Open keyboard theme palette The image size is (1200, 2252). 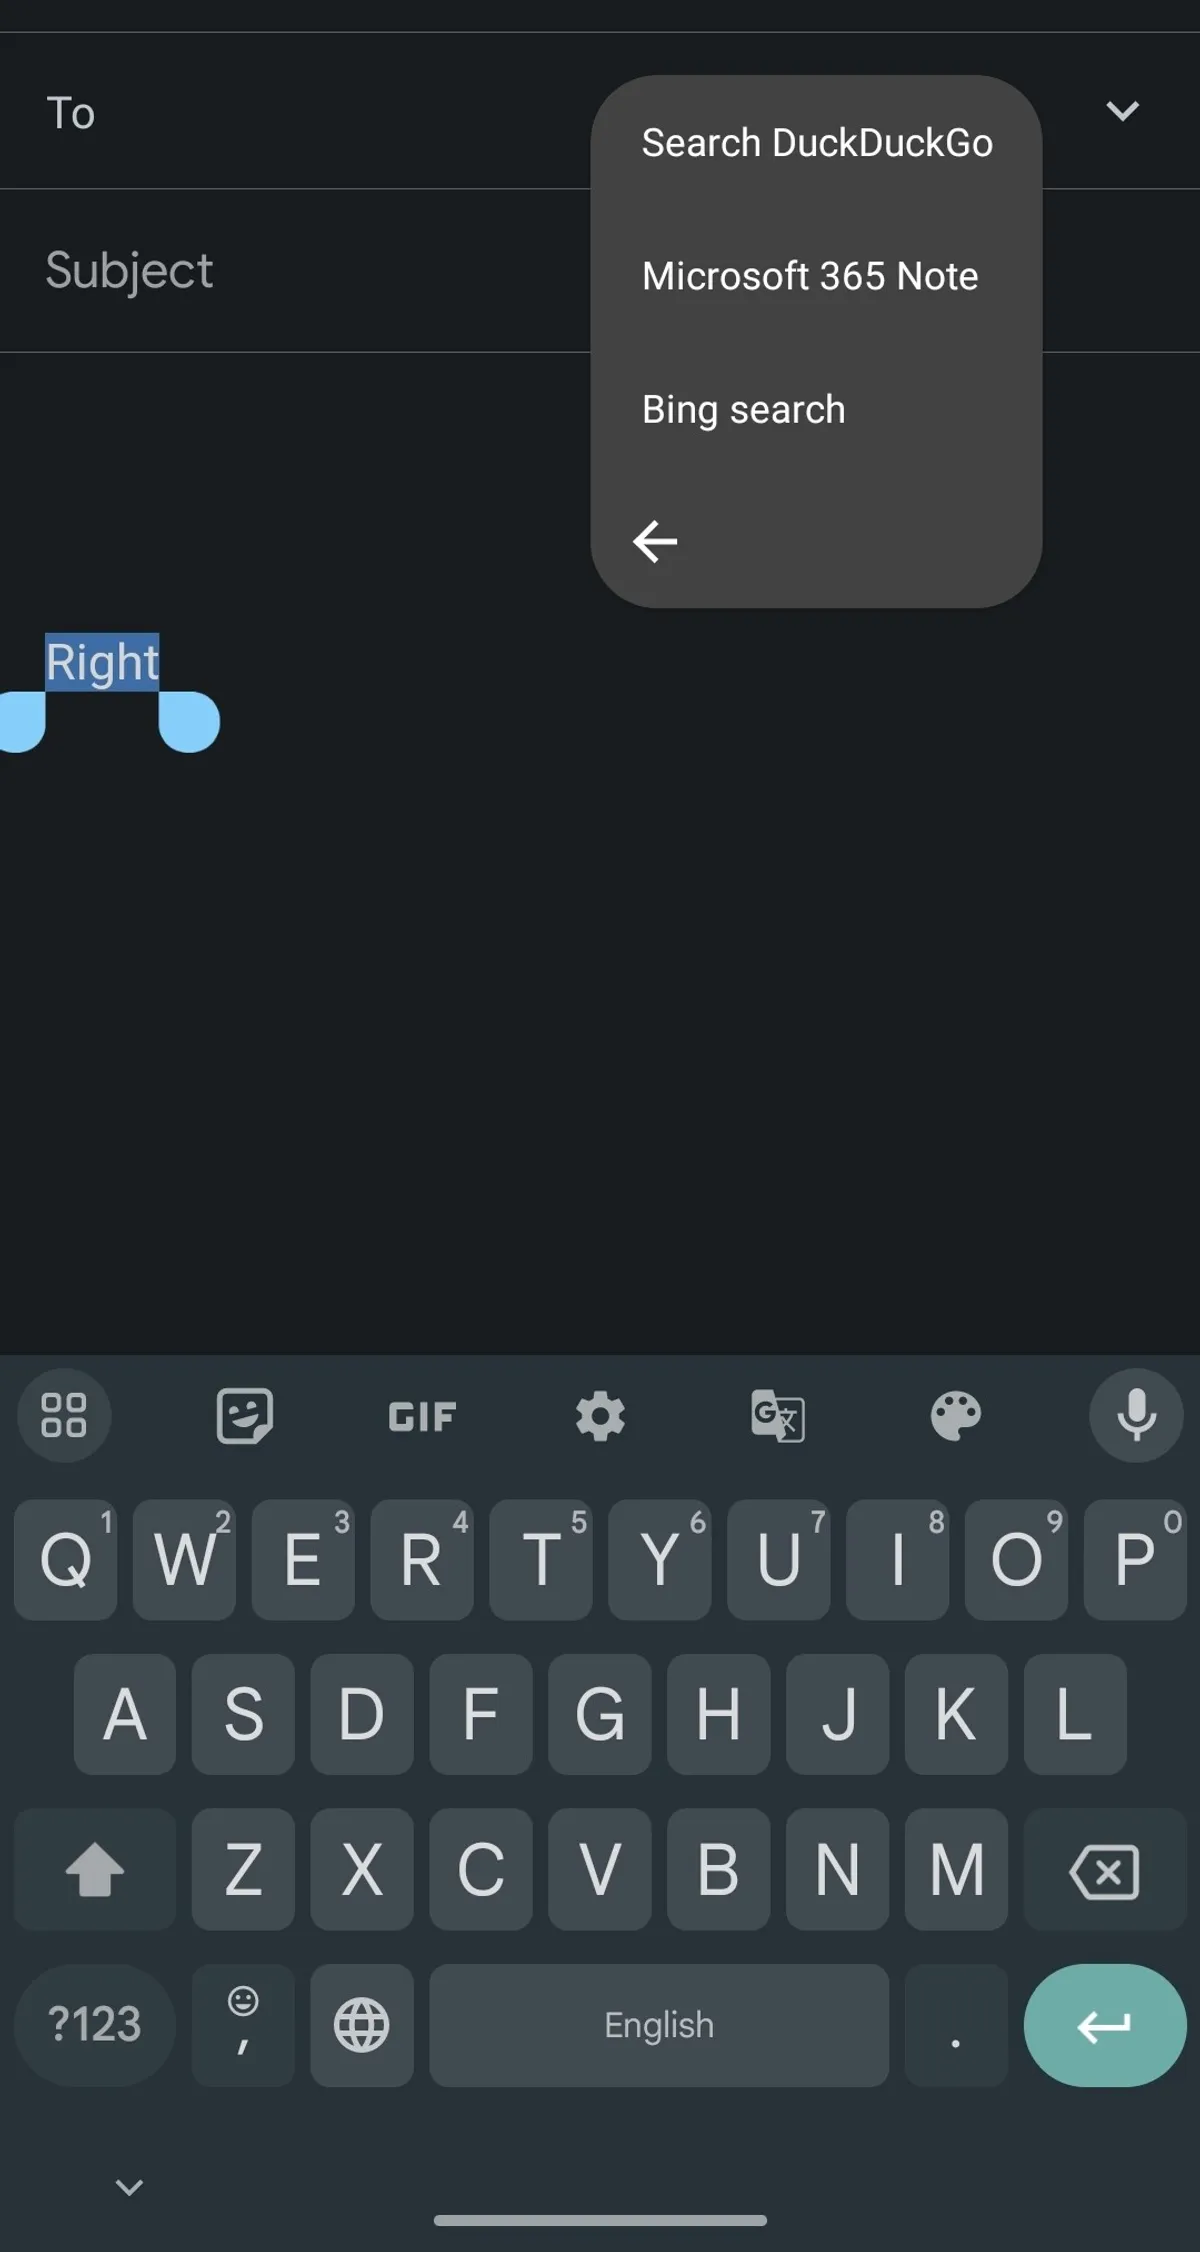tap(956, 1416)
